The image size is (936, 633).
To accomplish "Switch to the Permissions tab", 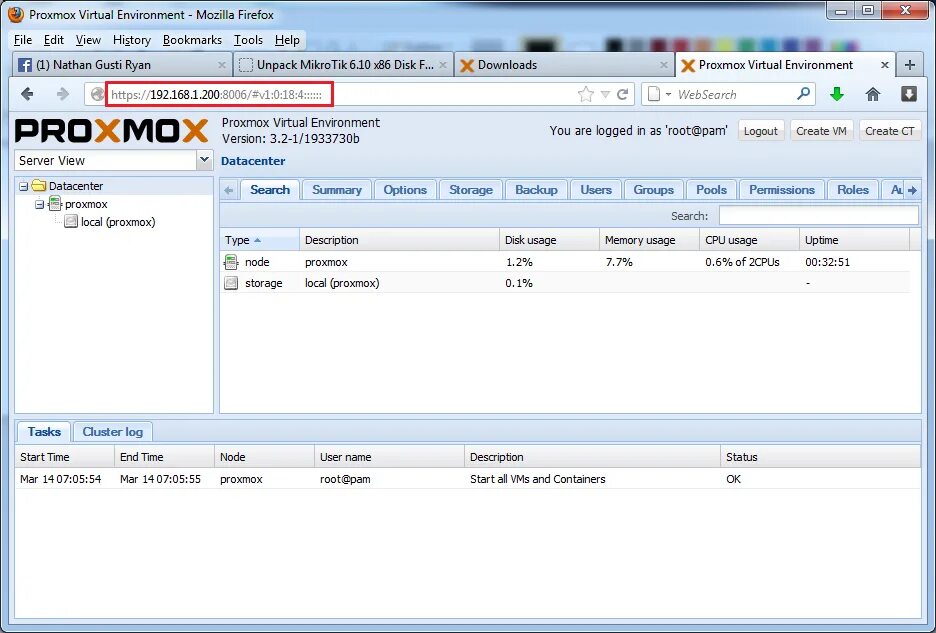I will tap(782, 190).
